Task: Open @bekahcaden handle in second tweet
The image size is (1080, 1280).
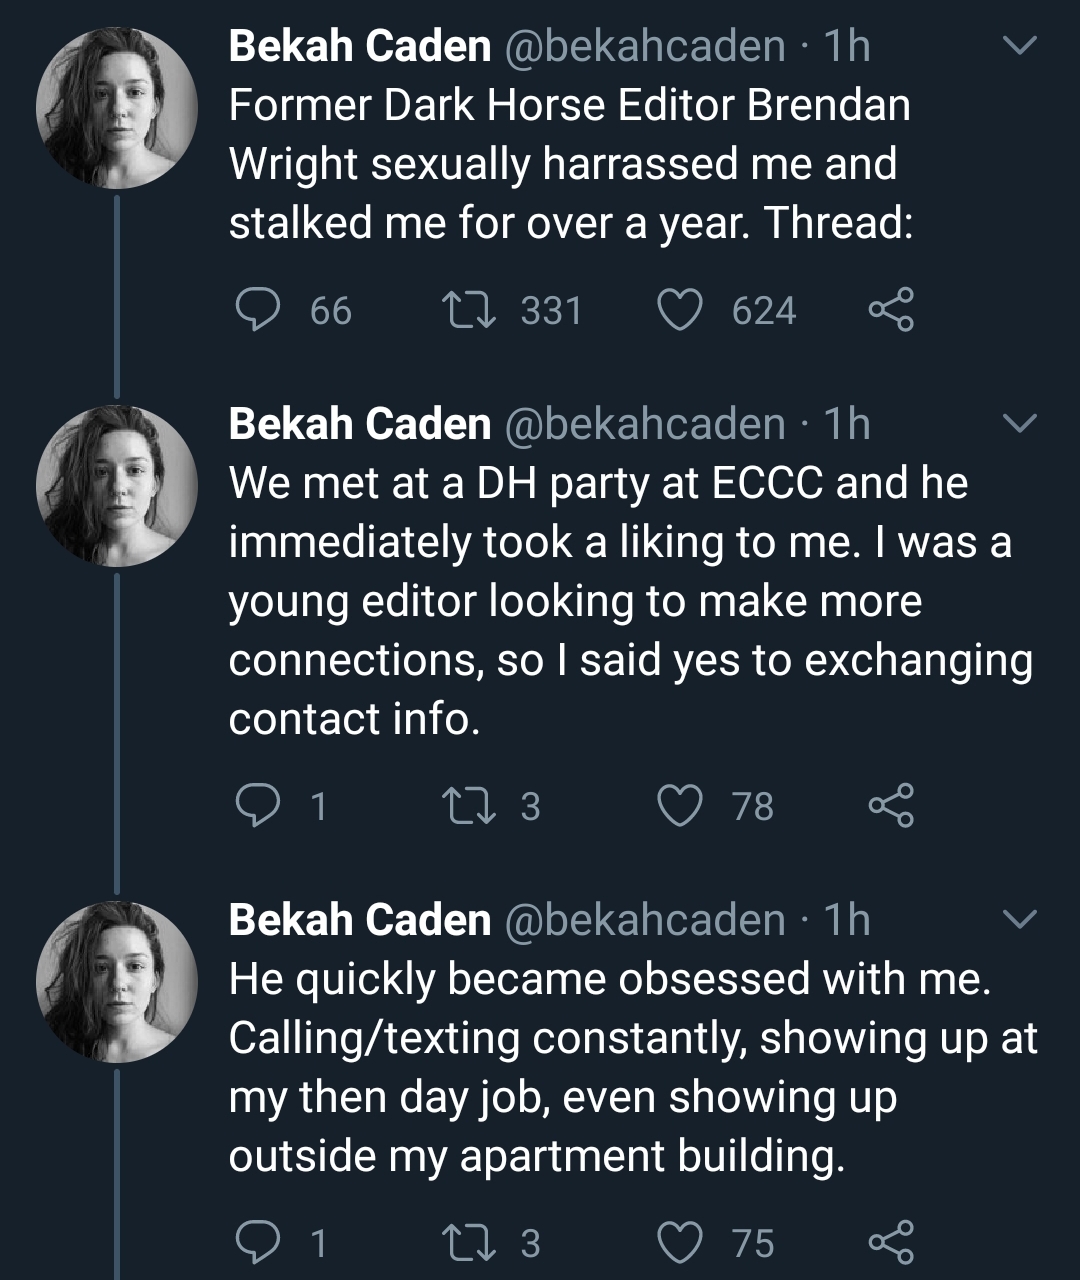Action: pyautogui.click(x=646, y=424)
